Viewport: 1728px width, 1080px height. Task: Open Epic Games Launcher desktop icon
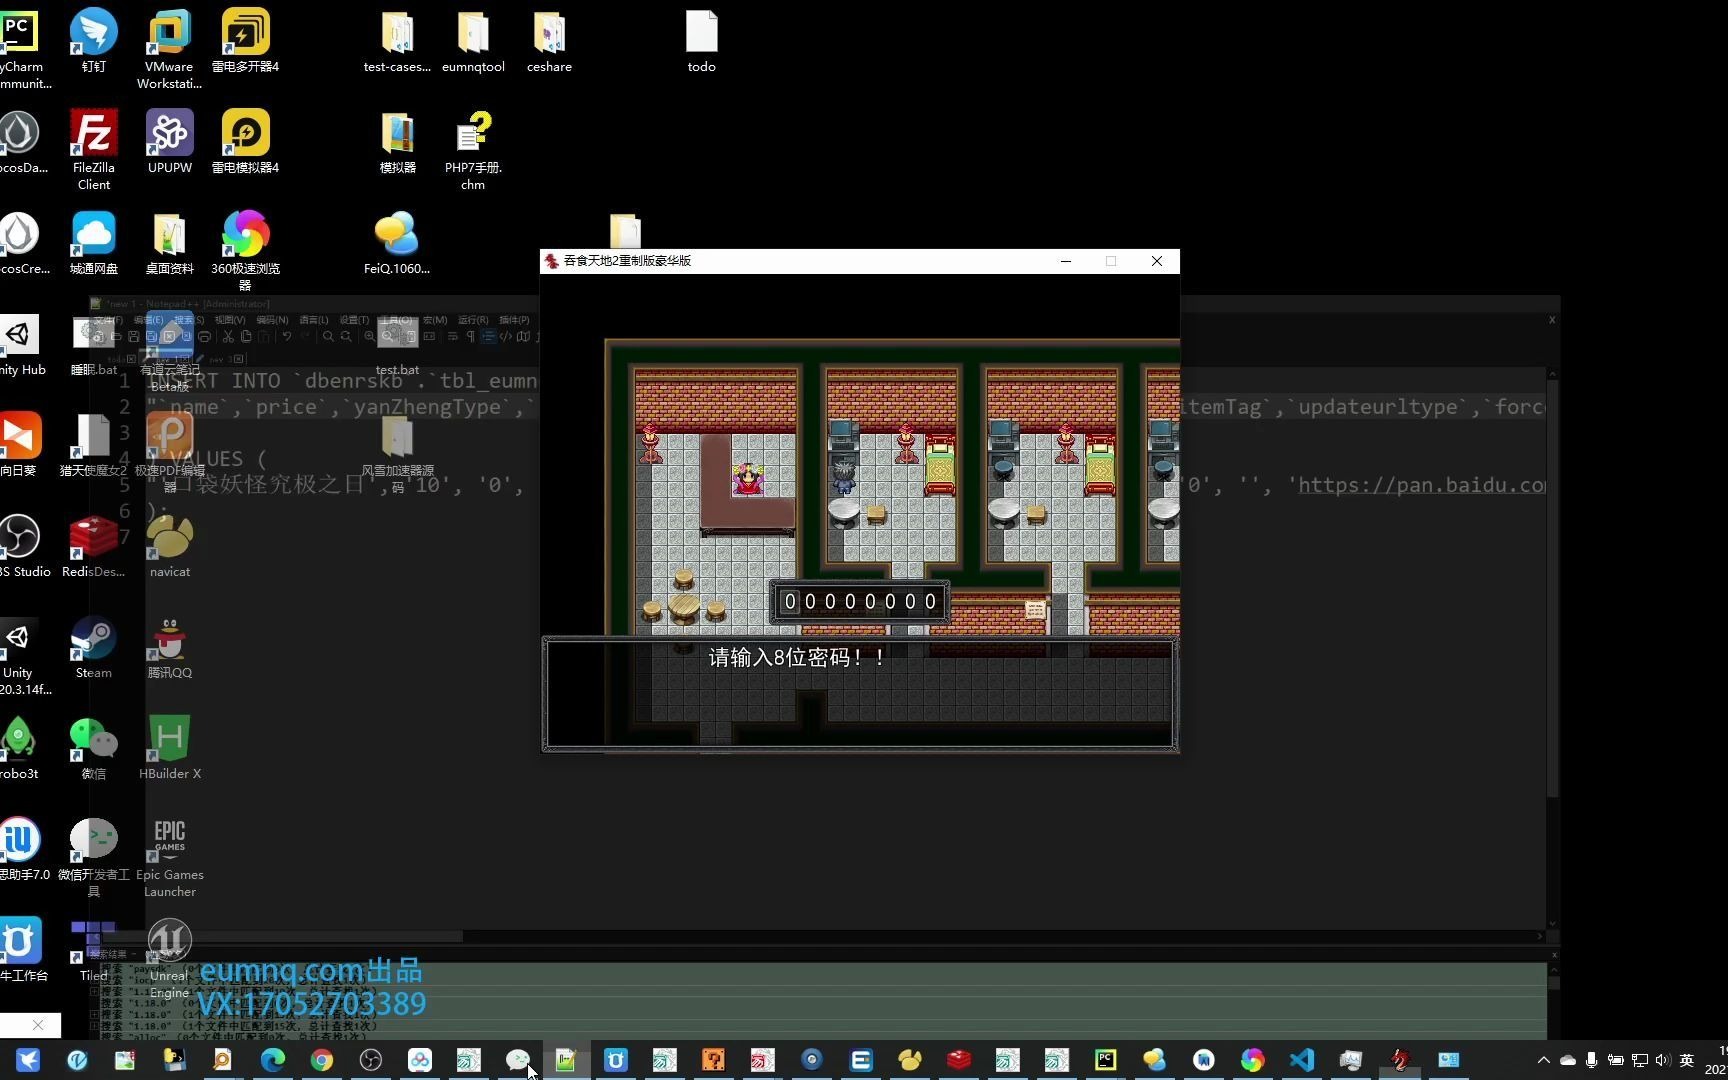[169, 857]
